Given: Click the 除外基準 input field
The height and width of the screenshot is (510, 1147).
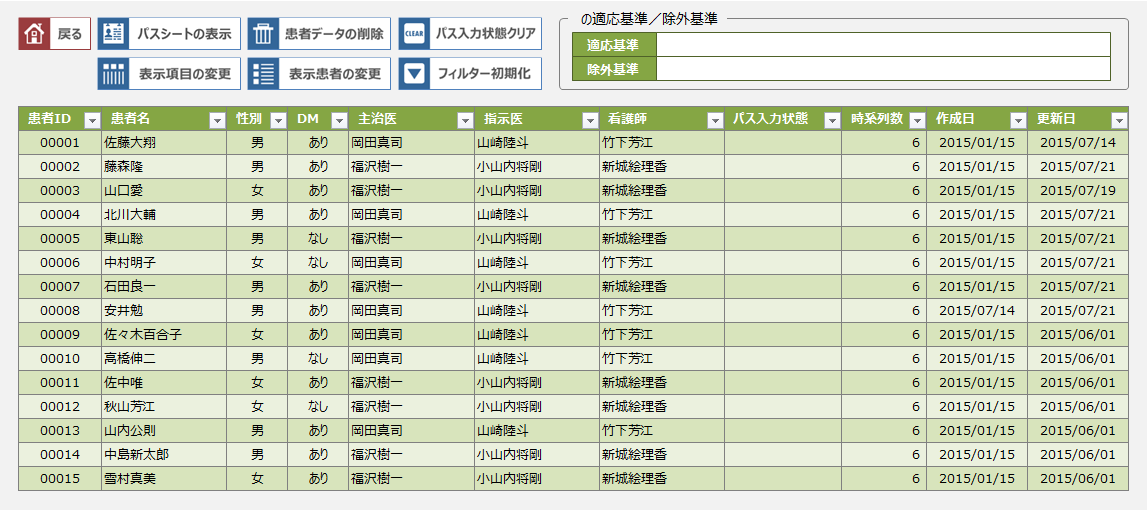Looking at the screenshot, I should [x=882, y=69].
